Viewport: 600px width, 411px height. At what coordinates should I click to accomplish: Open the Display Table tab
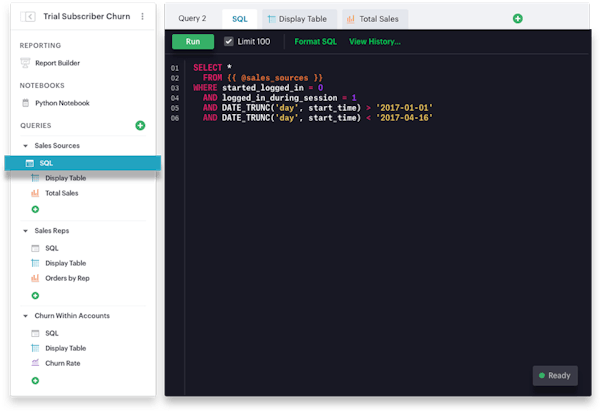[x=299, y=19]
